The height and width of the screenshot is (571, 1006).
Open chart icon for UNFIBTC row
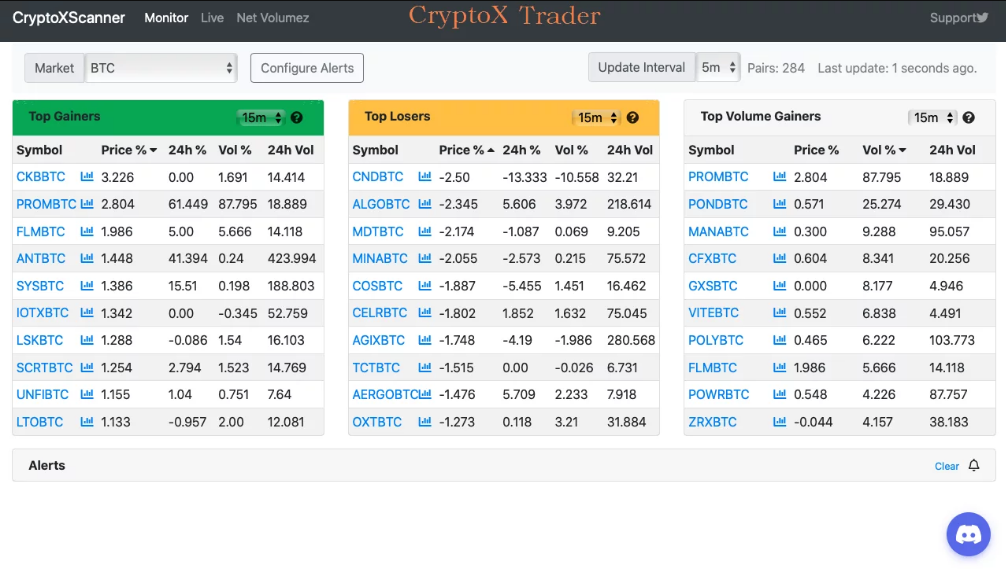[x=87, y=394]
